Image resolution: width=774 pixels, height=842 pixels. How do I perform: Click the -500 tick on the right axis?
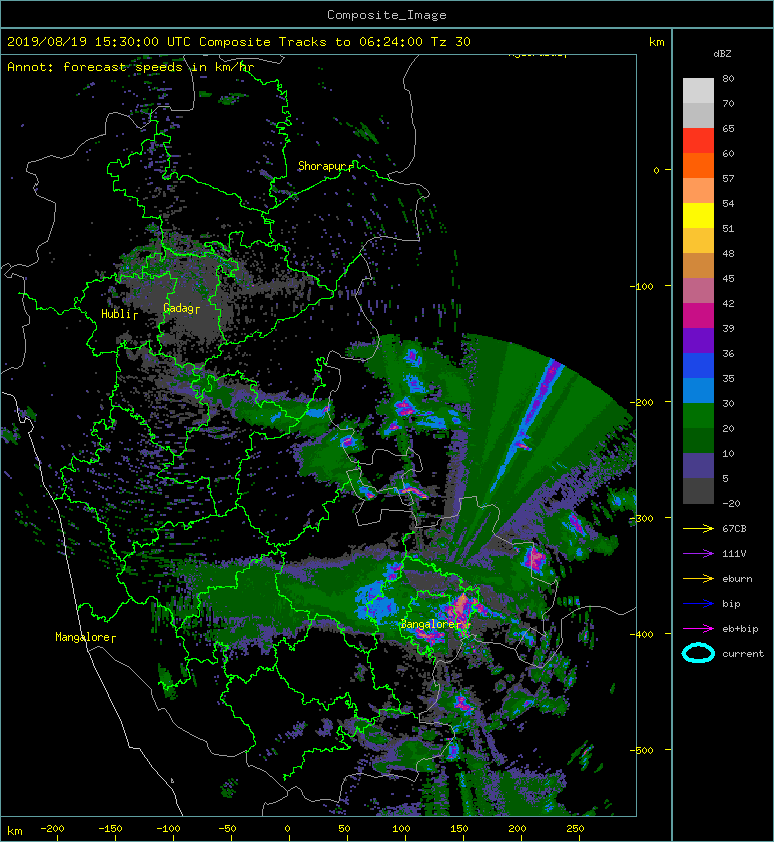click(641, 750)
